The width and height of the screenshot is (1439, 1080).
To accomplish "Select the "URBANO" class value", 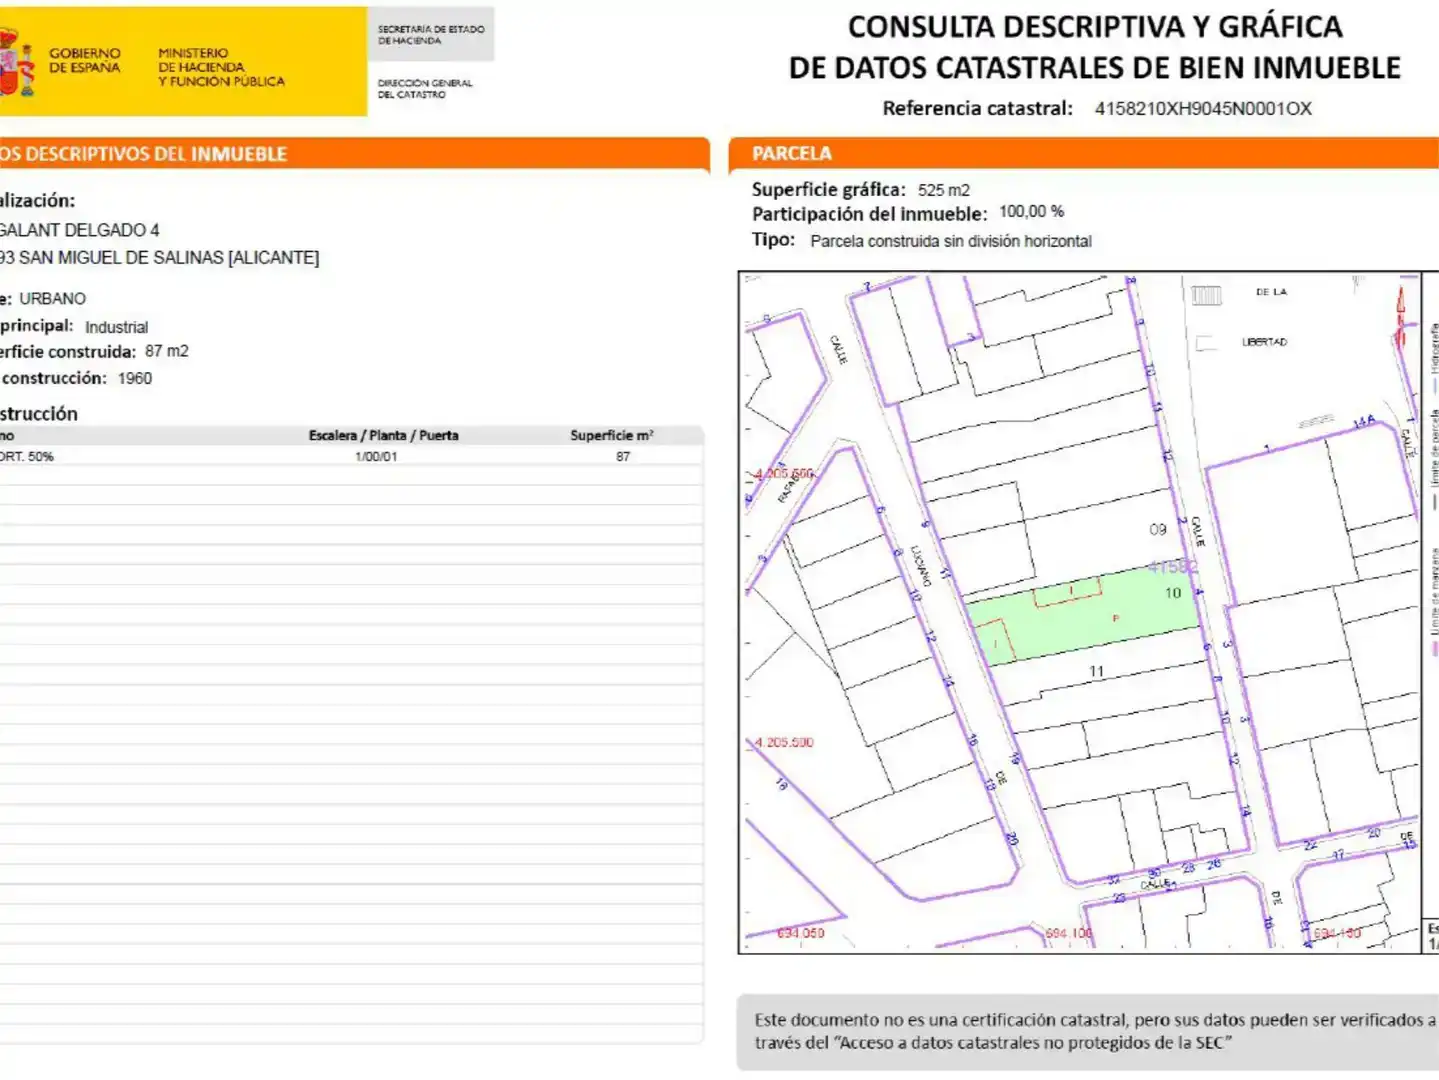I will (x=53, y=299).
